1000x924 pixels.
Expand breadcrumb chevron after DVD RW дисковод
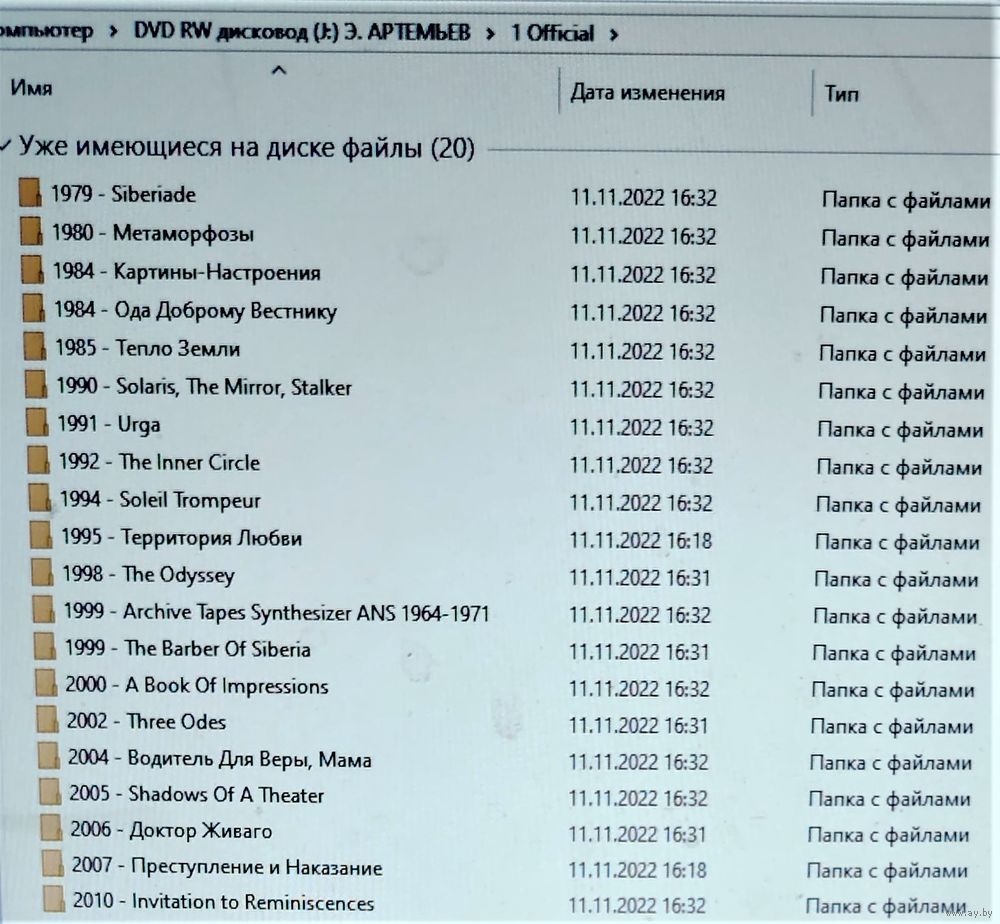coord(490,34)
